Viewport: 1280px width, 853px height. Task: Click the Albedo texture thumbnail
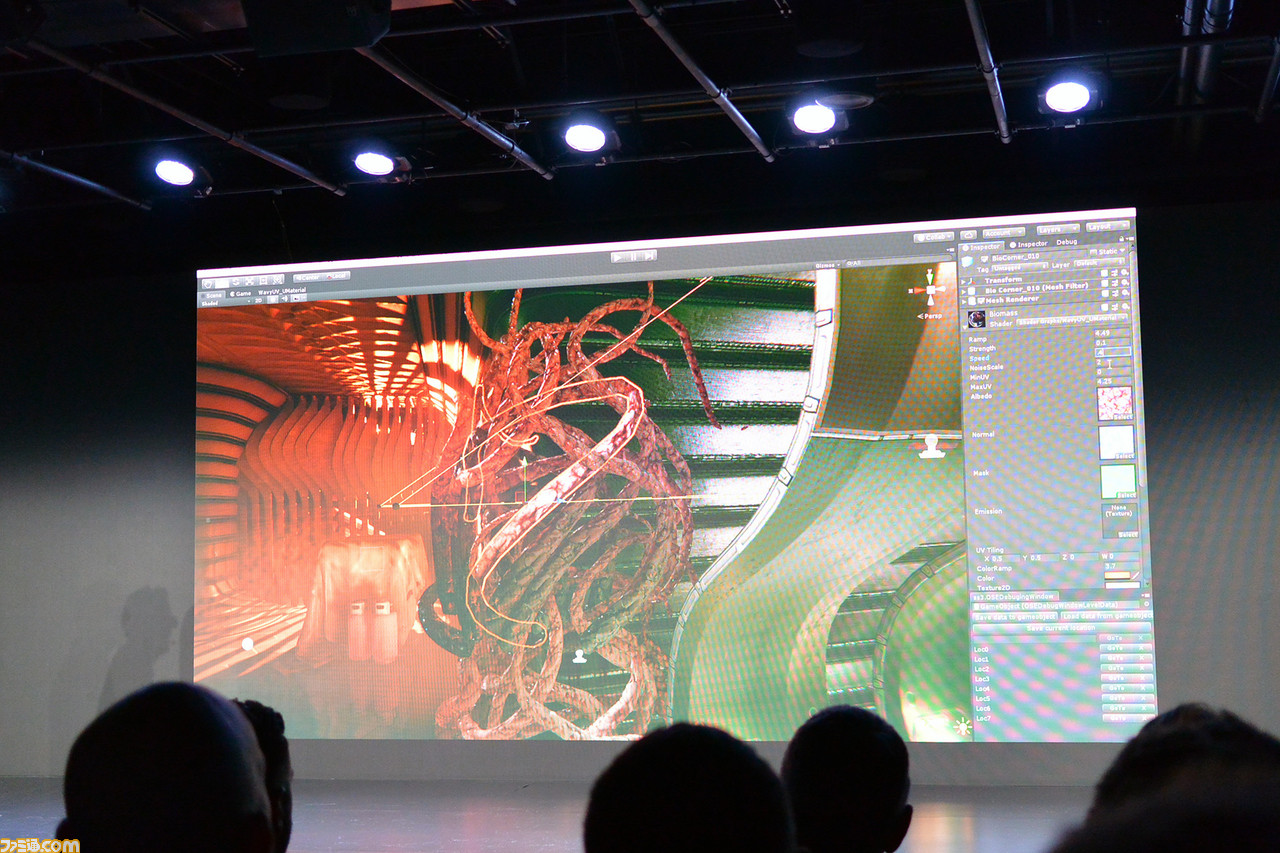click(x=1115, y=403)
